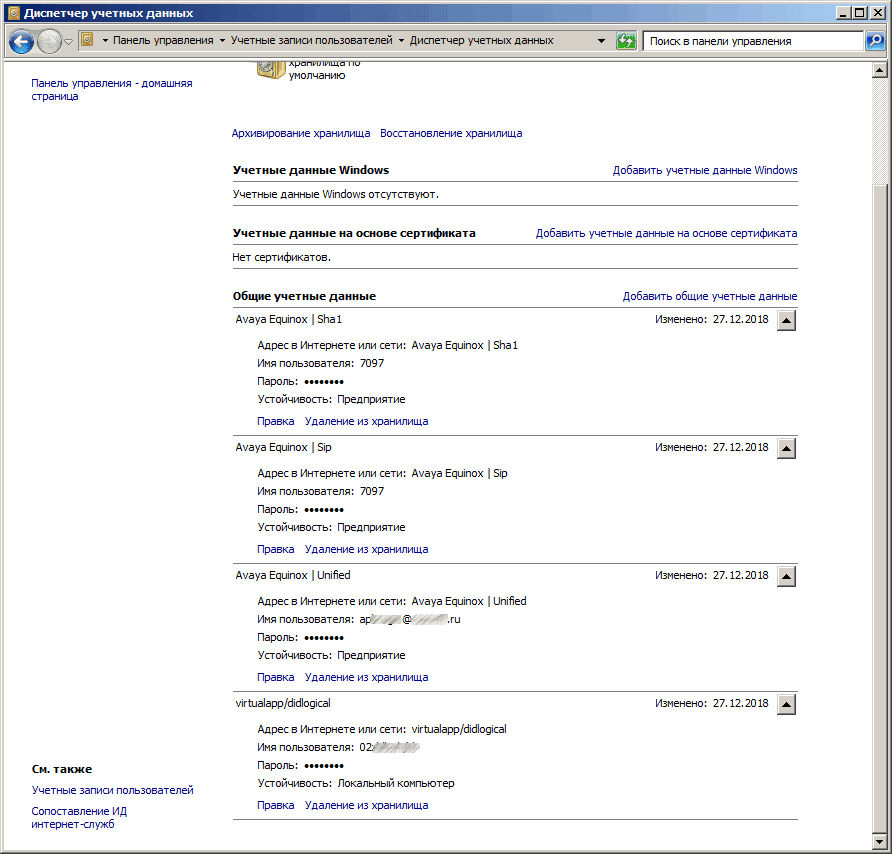Click 'Удаление из хранилища' under Avaya Equinox | Sip
Screen dimensions: 892x854
tap(366, 550)
